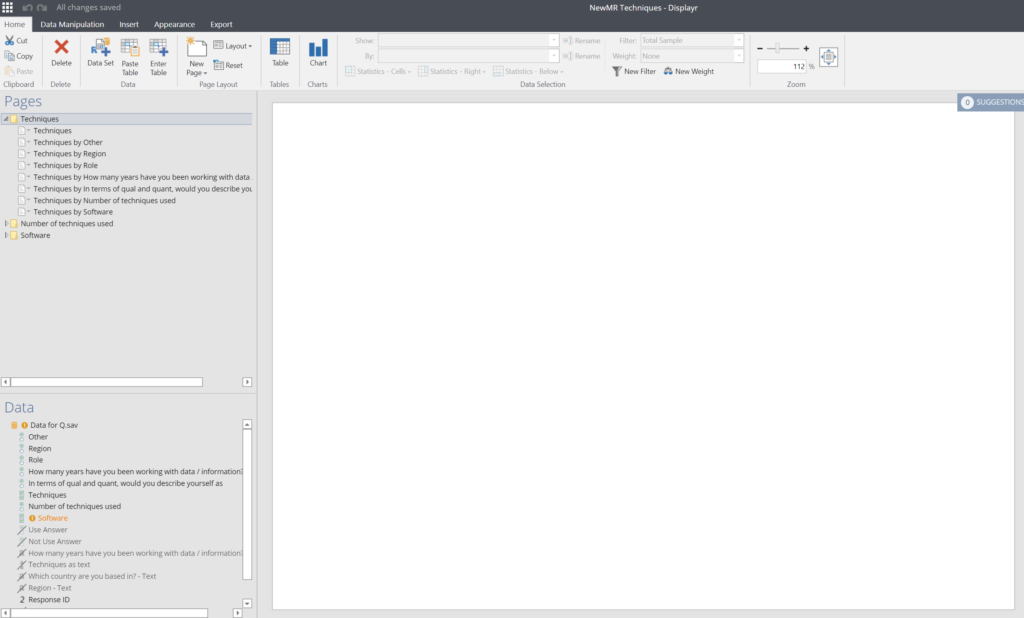Collapse the Techniques folder in Pages
The image size is (1024, 618).
(x=6, y=119)
